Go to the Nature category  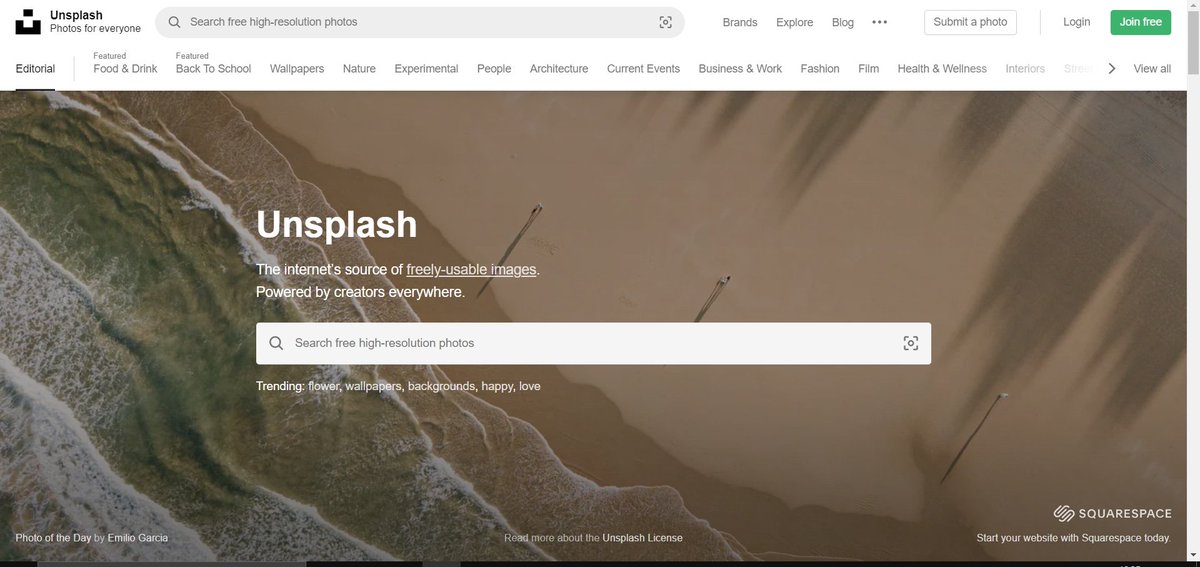(359, 69)
